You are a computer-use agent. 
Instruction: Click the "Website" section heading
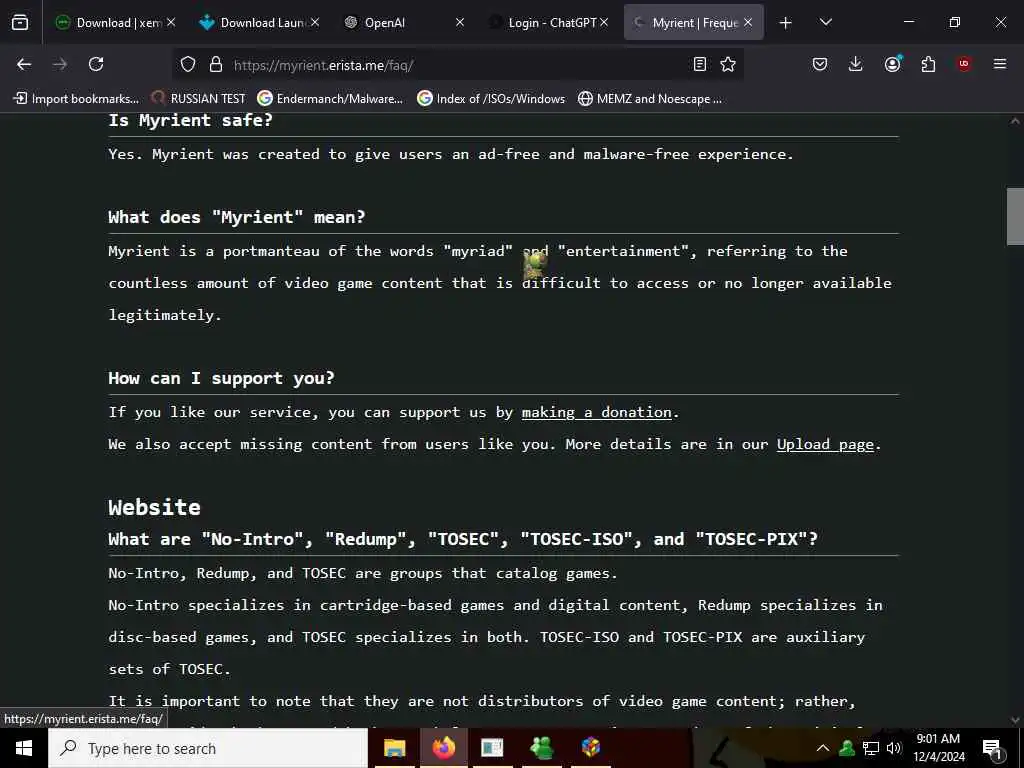[x=154, y=507]
